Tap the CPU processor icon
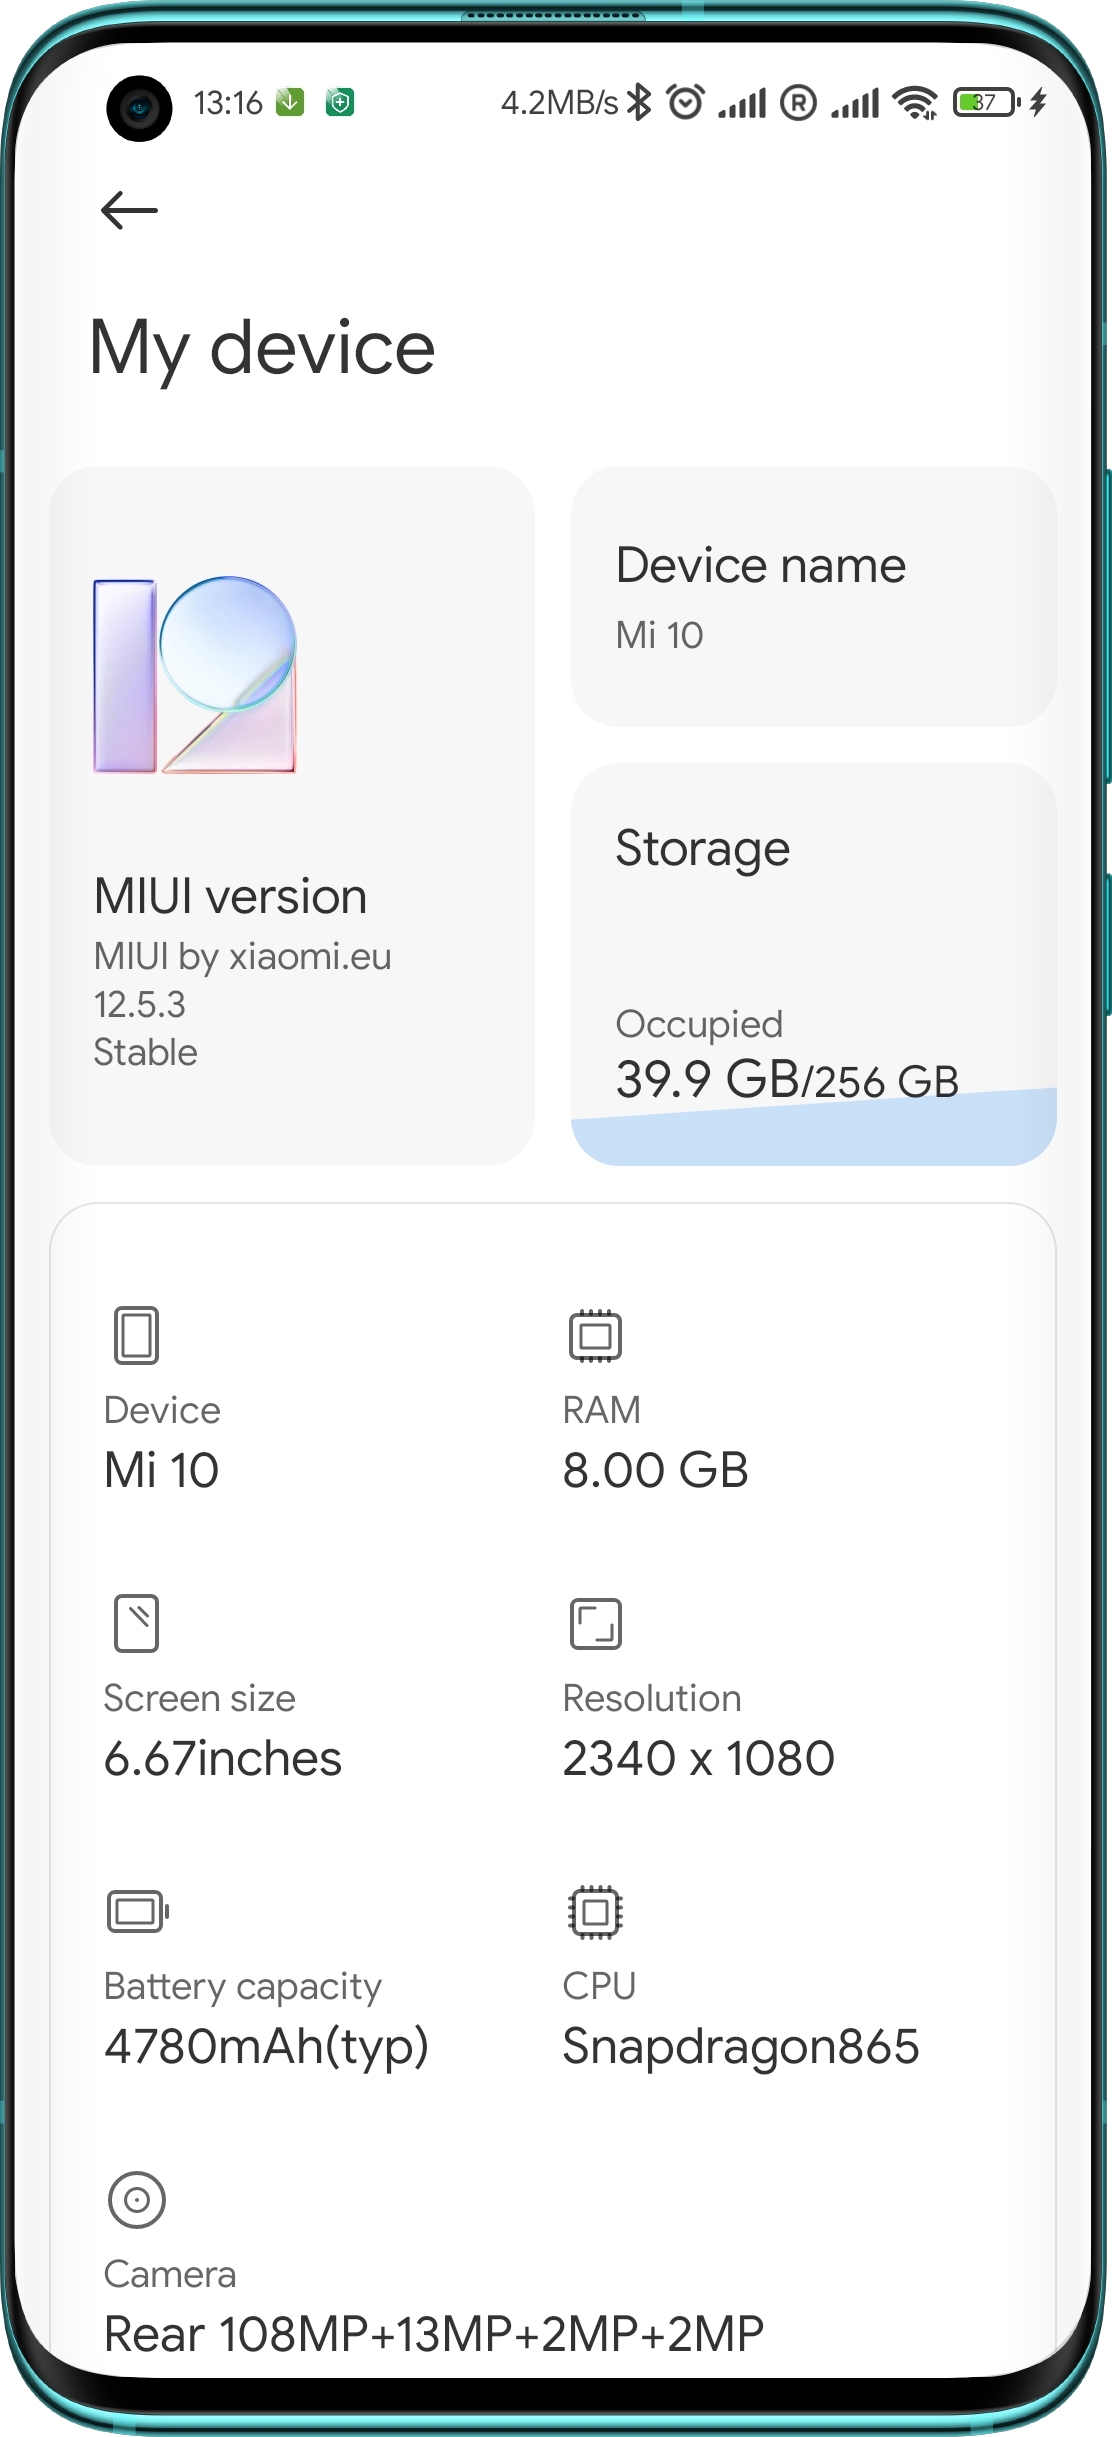 [x=595, y=1912]
